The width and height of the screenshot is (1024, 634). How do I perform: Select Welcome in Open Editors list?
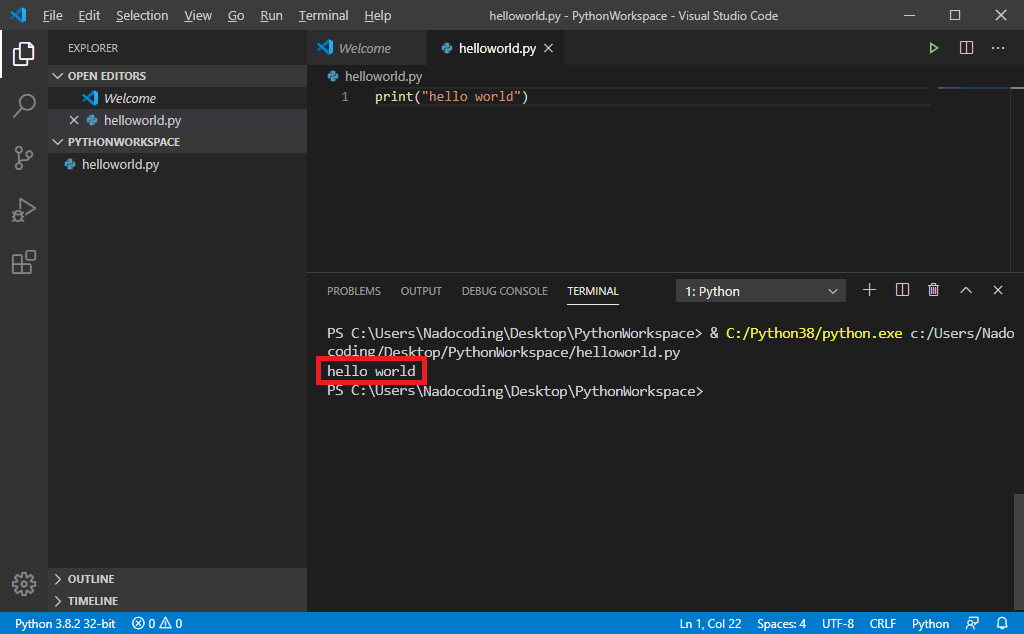point(178,98)
